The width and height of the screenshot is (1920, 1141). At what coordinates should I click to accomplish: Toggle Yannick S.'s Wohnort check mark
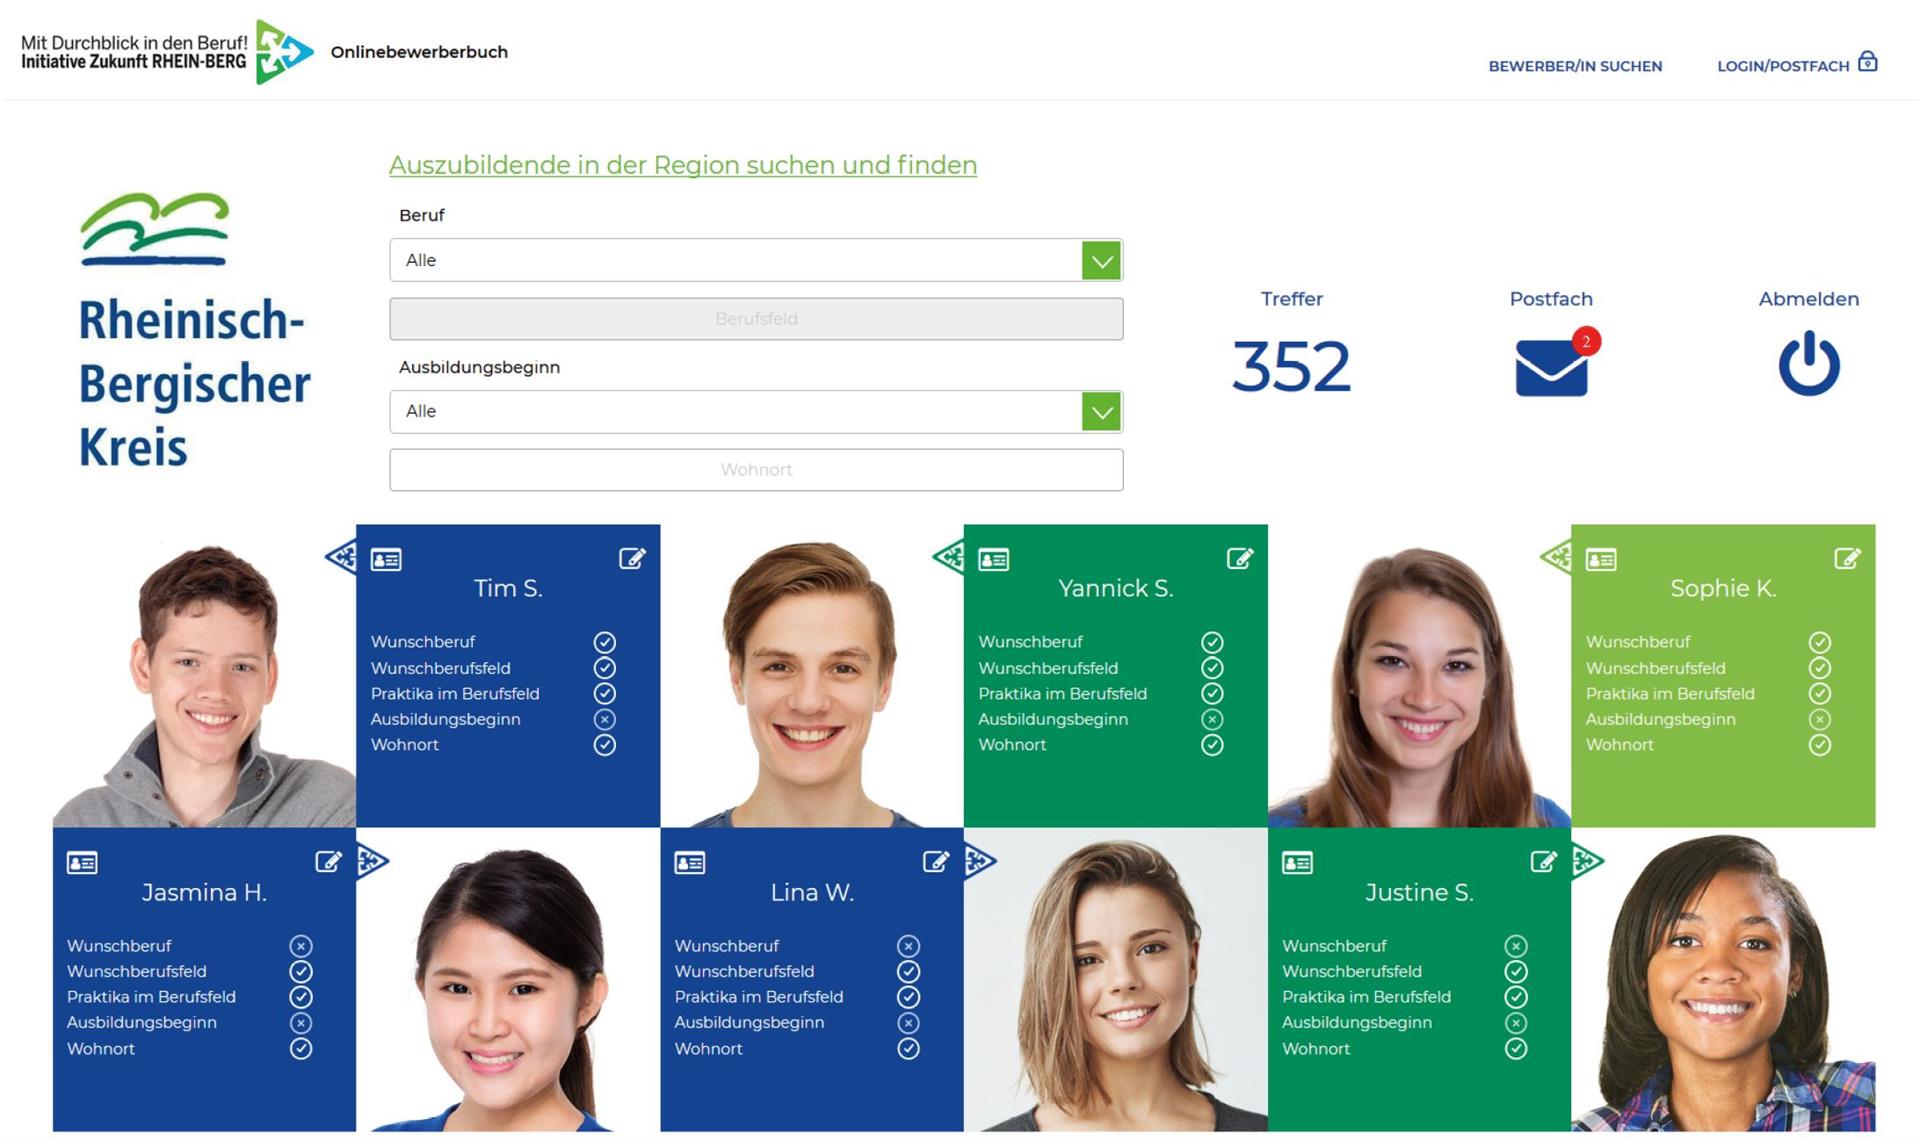(x=1212, y=745)
